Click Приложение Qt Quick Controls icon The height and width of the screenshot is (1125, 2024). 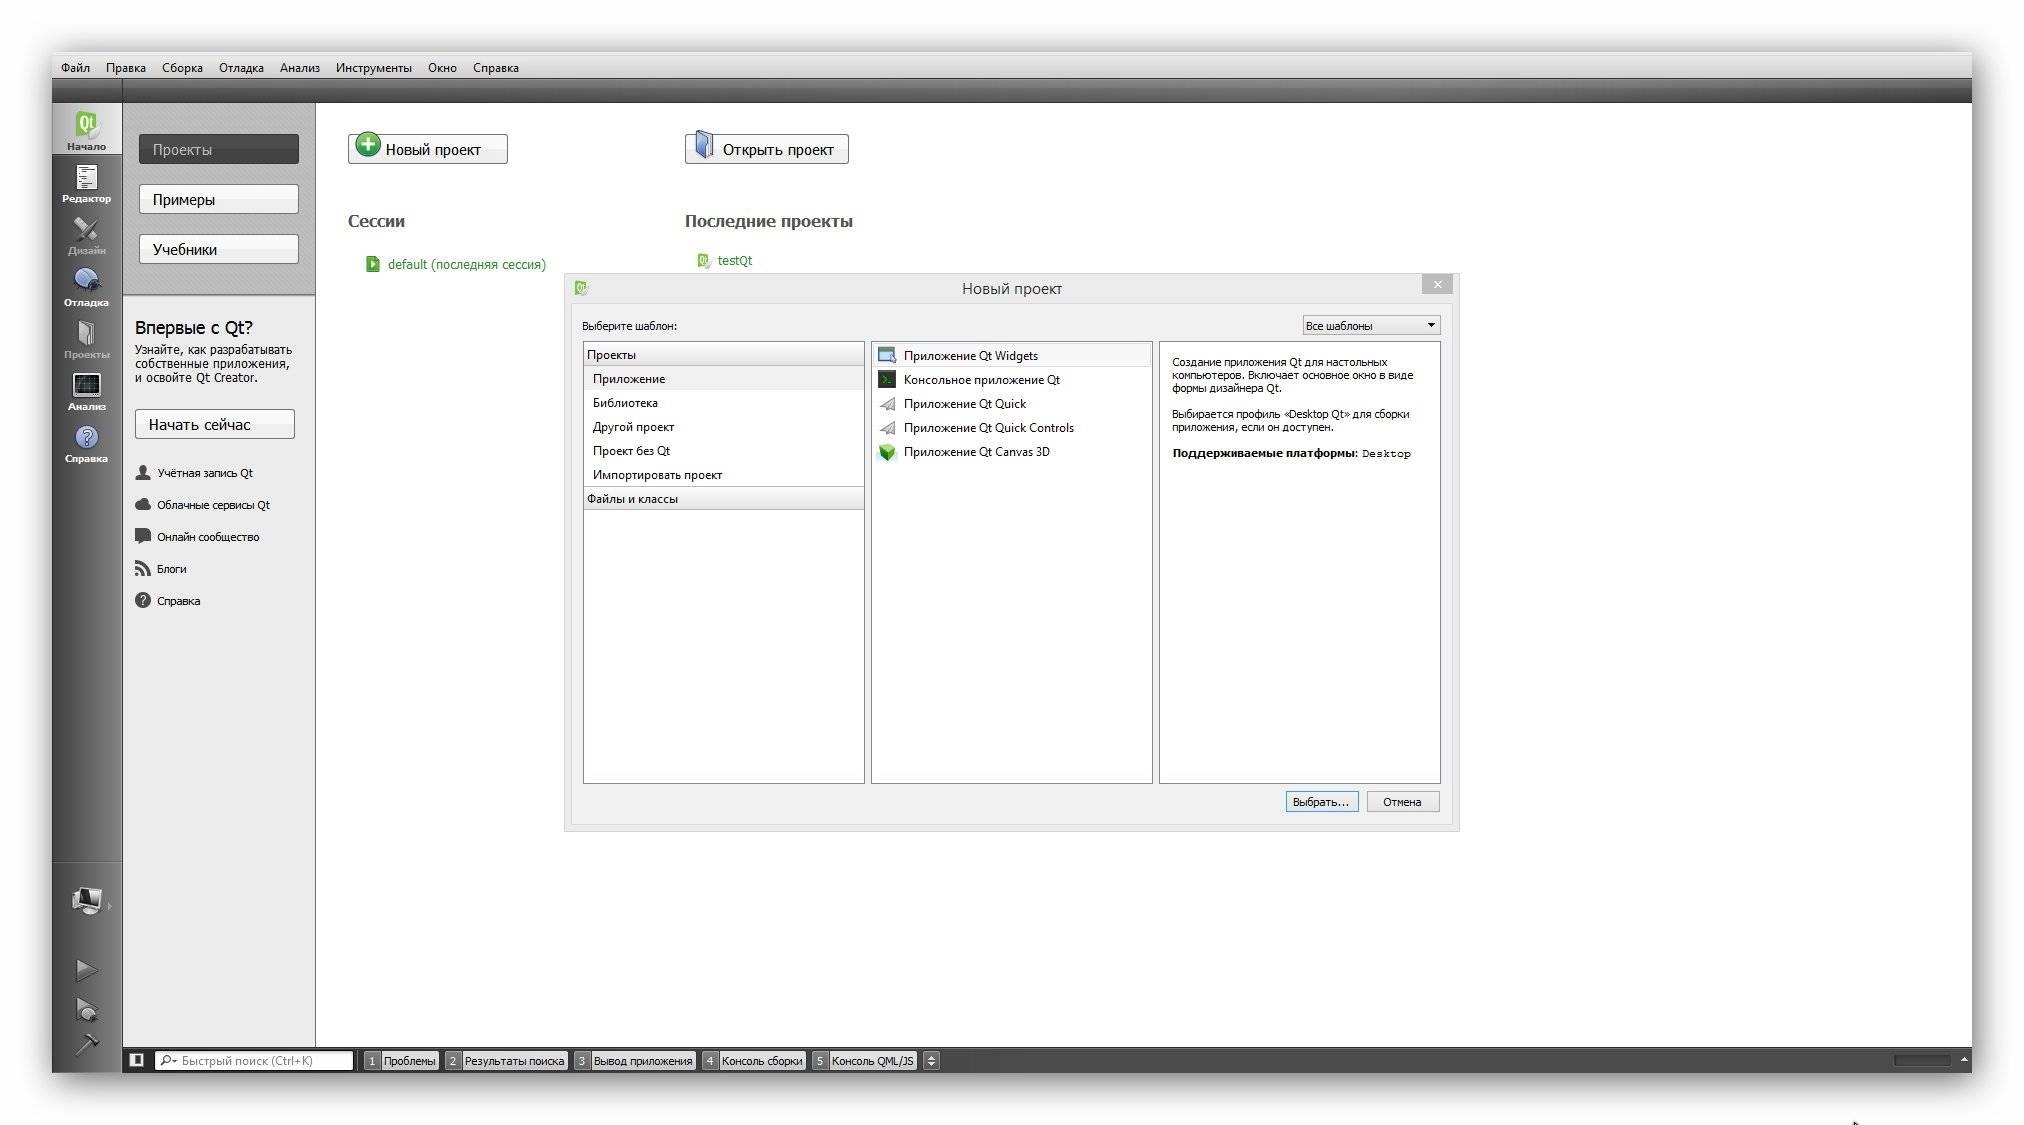tap(887, 427)
